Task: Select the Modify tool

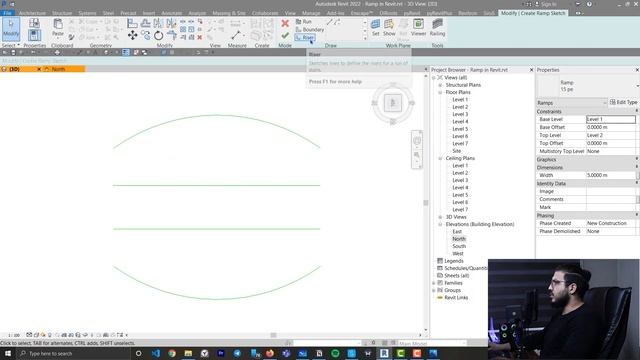Action: (x=11, y=29)
